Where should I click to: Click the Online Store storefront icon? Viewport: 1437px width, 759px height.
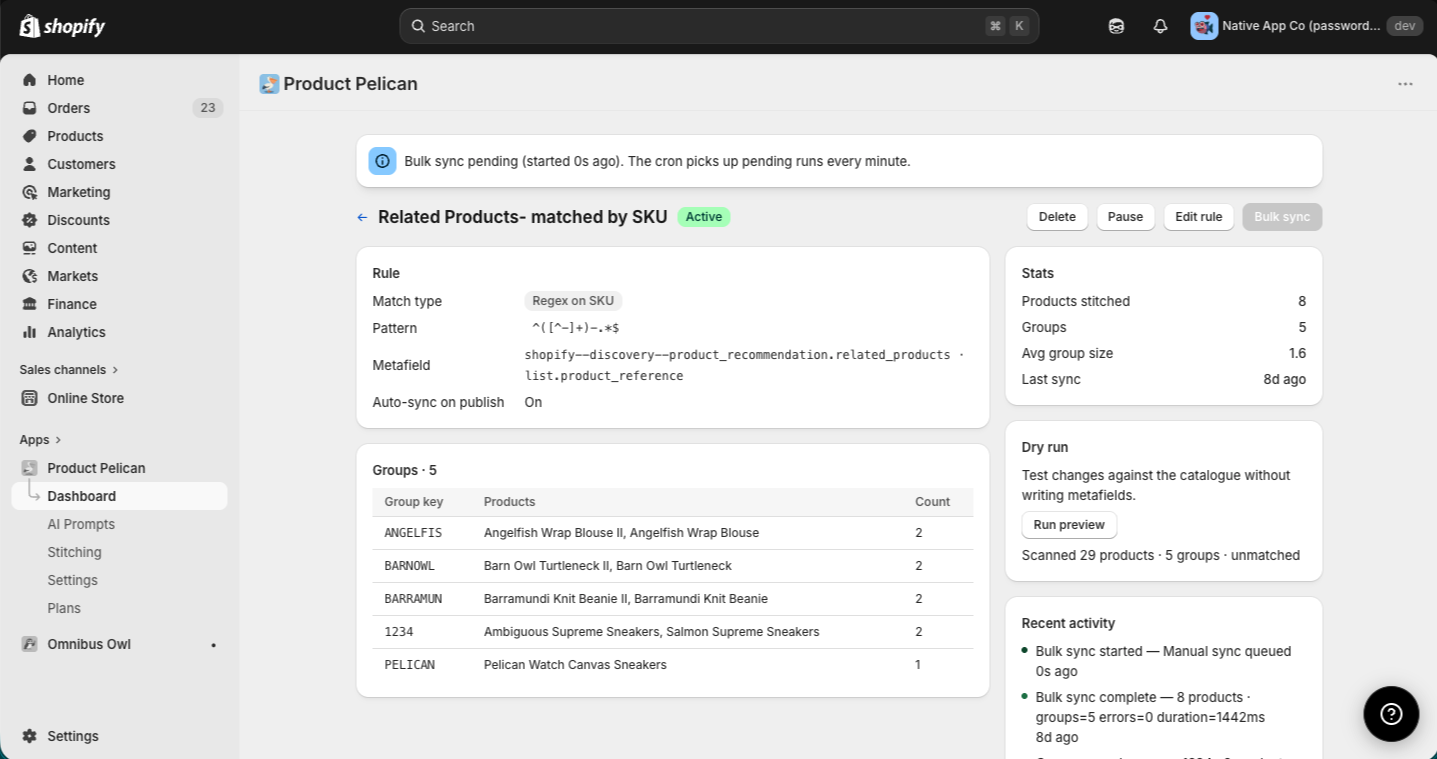[x=29, y=398]
